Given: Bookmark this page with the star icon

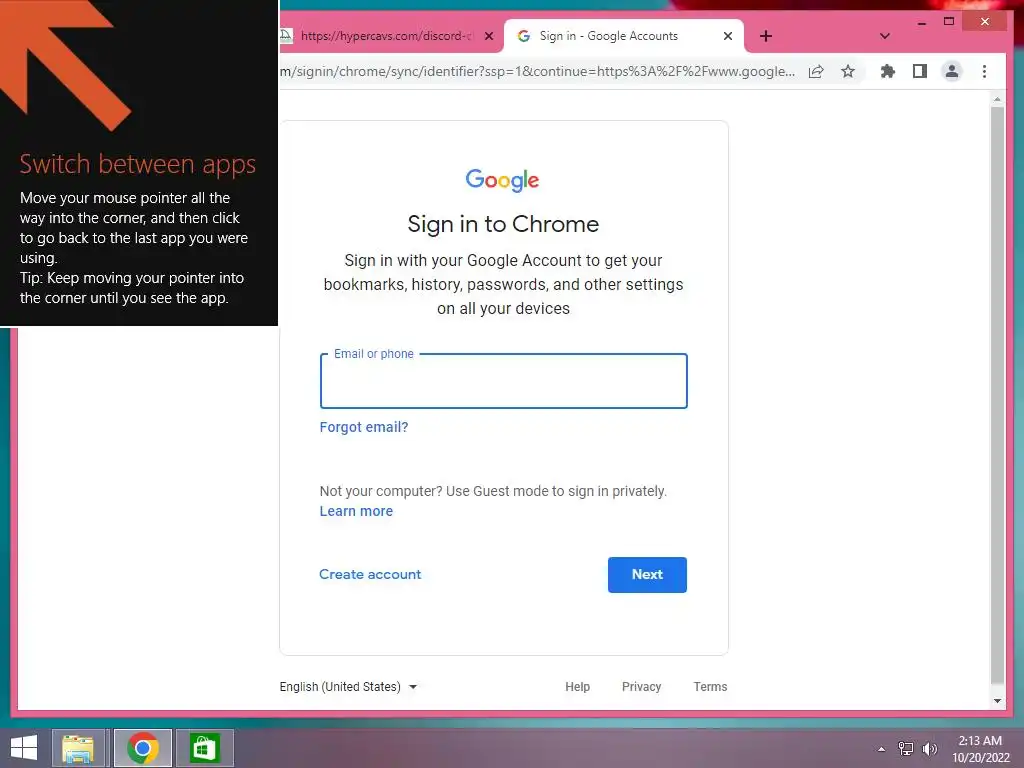Looking at the screenshot, I should (x=848, y=71).
